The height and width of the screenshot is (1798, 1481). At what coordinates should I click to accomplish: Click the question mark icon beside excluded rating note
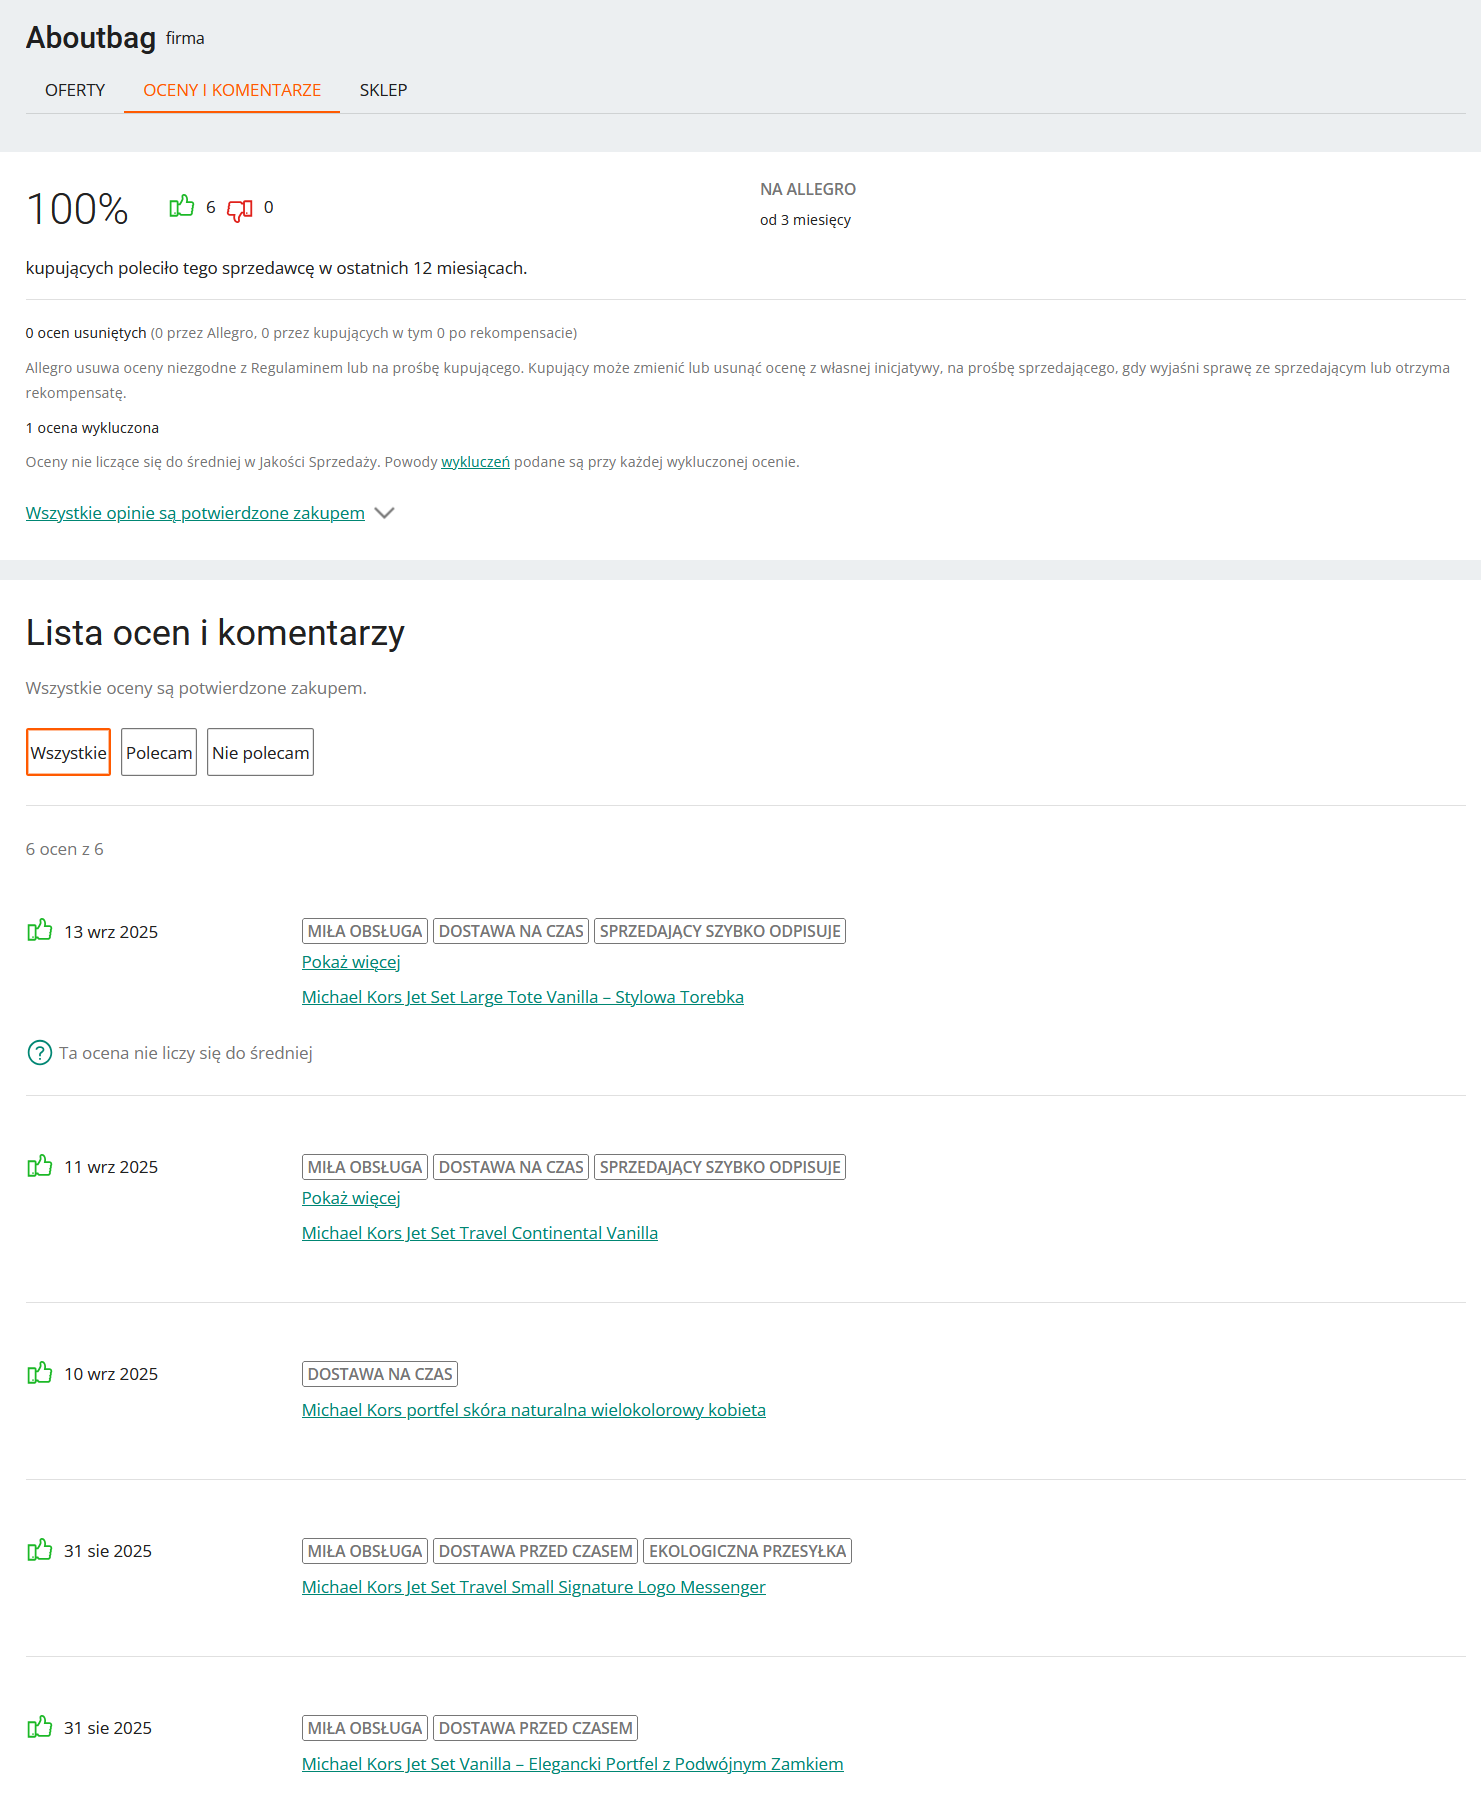pos(40,1053)
